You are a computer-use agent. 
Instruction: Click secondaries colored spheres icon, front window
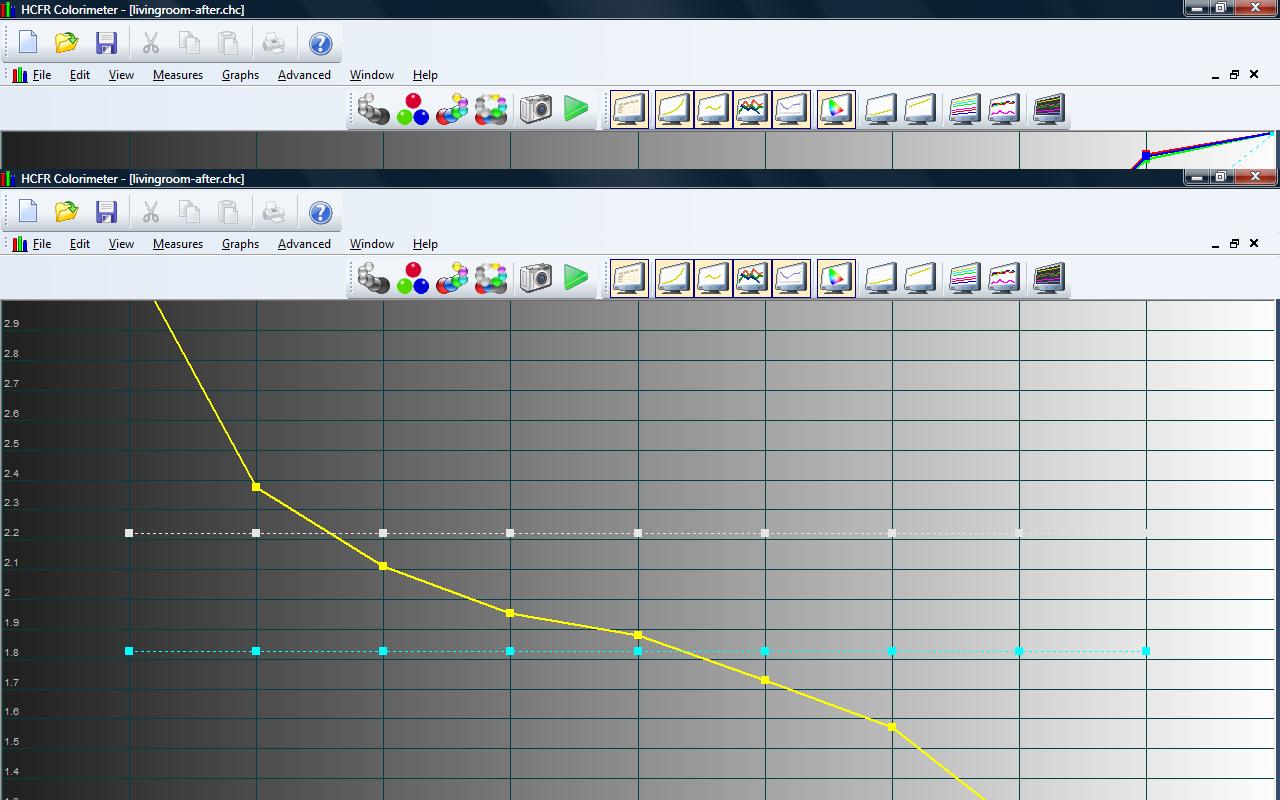click(x=452, y=278)
